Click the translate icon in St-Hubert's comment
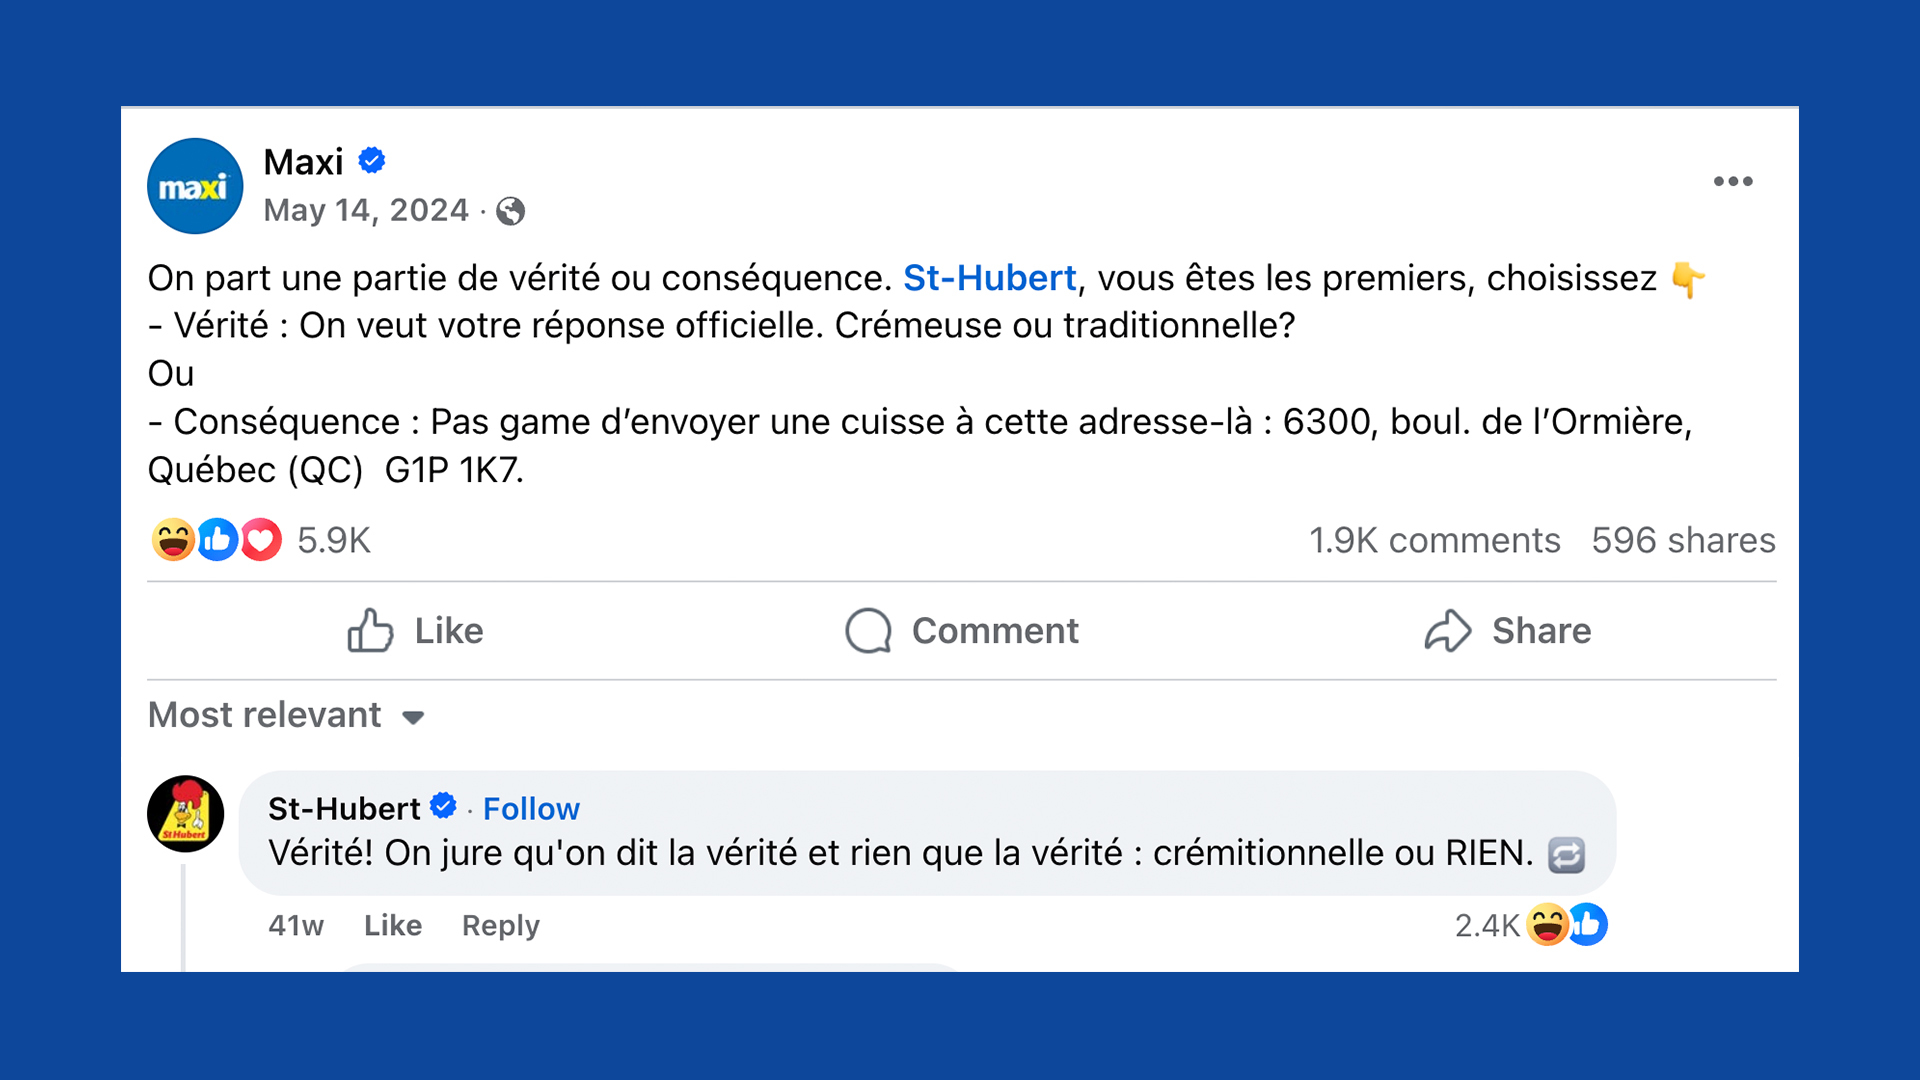Image resolution: width=1920 pixels, height=1080 pixels. pos(1567,855)
